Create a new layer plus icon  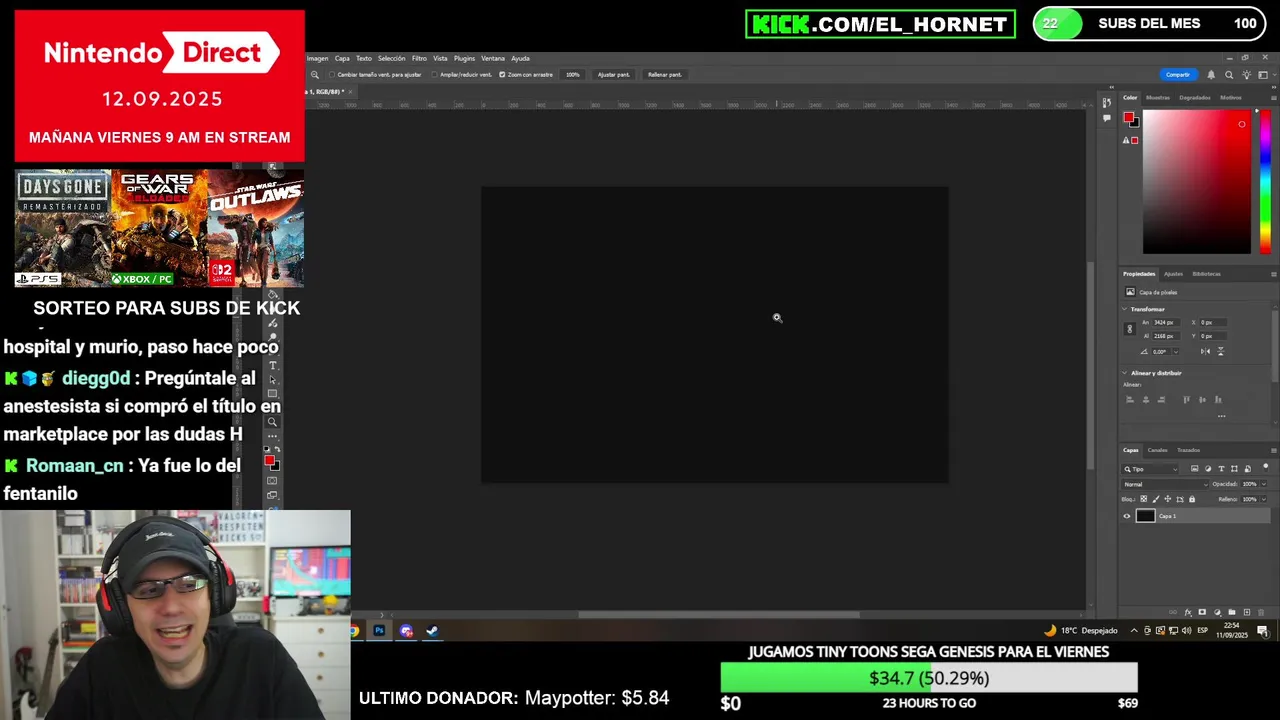tap(1247, 612)
